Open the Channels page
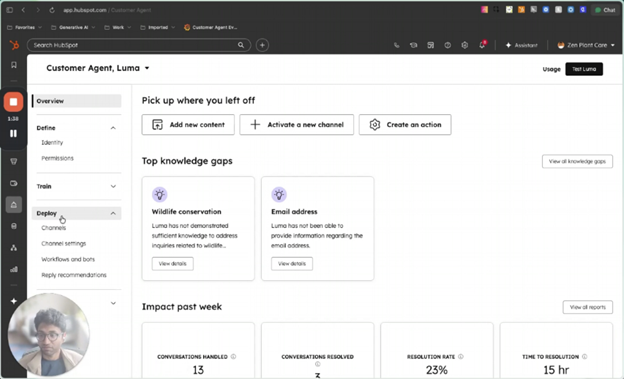 pos(54,228)
